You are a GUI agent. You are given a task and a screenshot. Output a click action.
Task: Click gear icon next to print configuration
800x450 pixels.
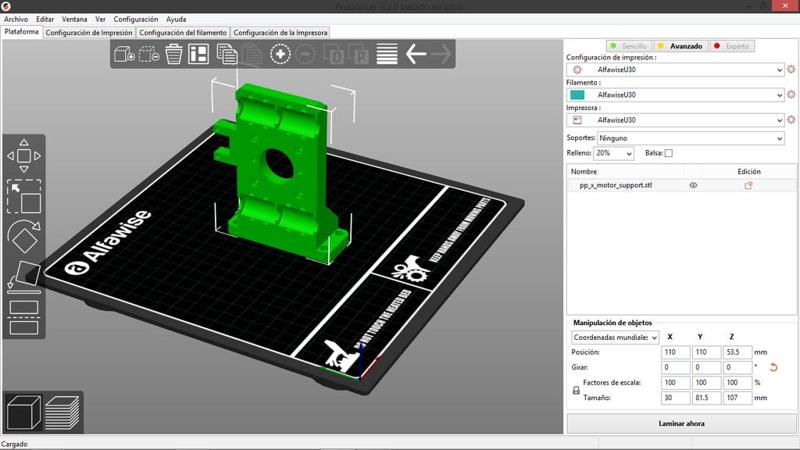[x=791, y=69]
